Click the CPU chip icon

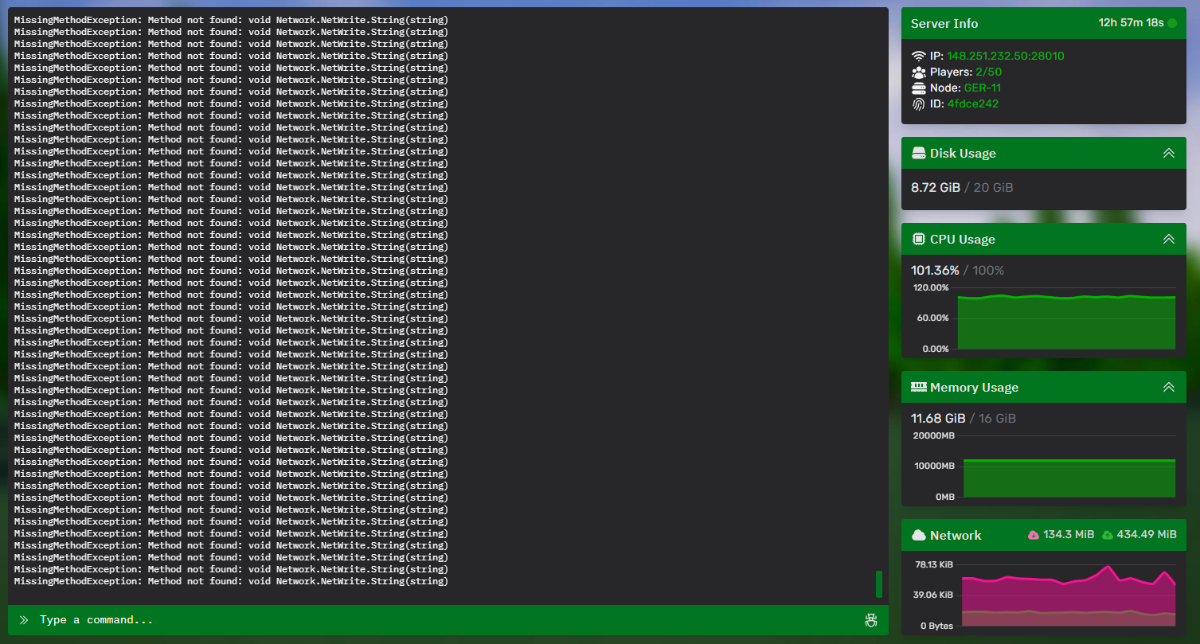(918, 240)
